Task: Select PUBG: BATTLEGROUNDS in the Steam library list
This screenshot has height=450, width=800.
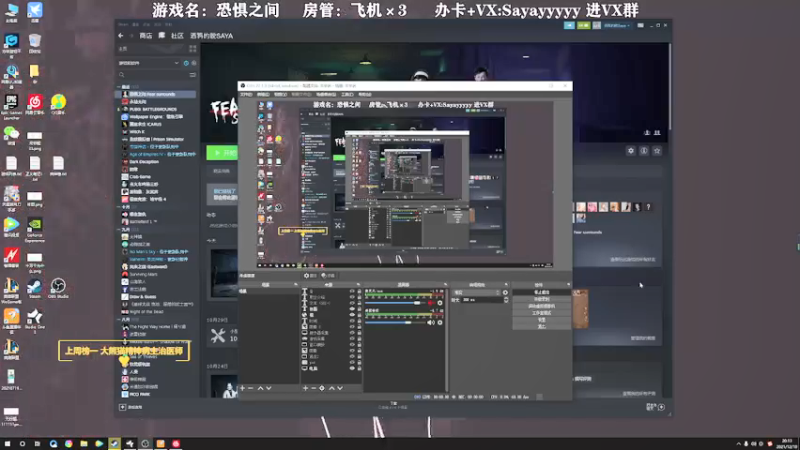Action: pos(153,109)
